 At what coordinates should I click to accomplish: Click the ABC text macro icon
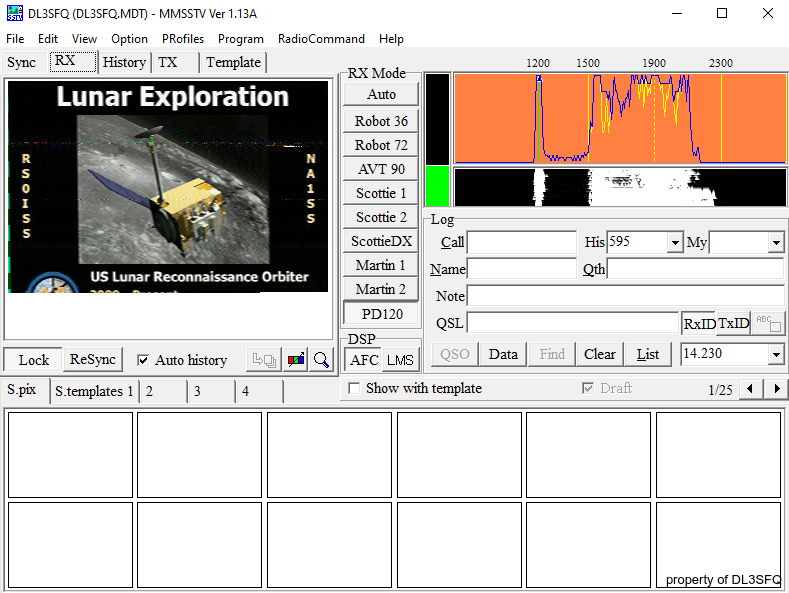tap(768, 323)
